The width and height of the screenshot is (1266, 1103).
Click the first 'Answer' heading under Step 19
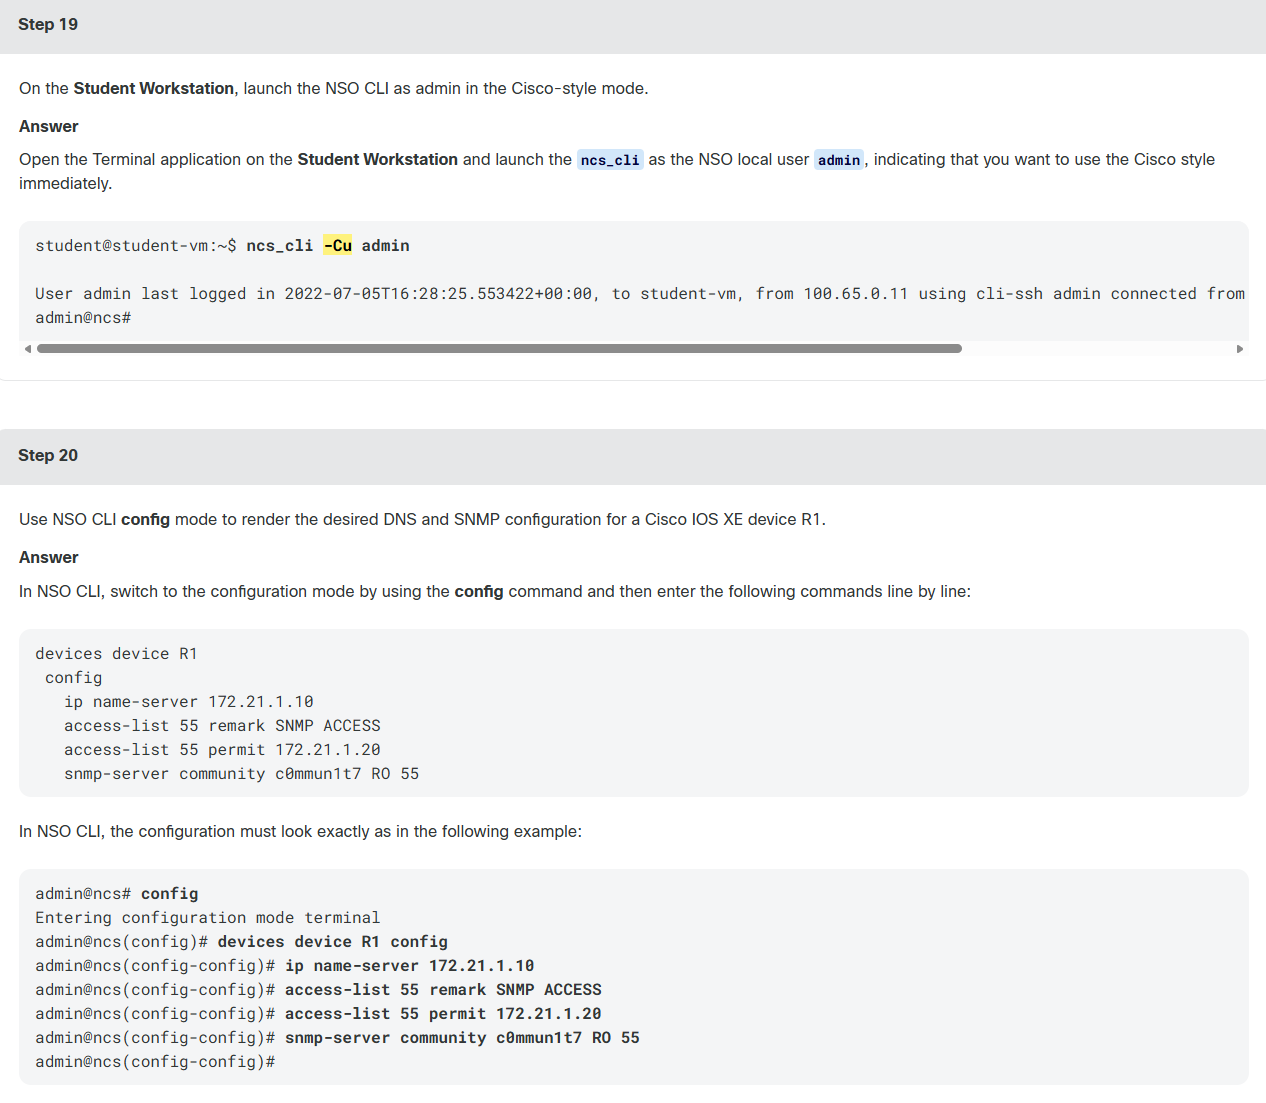click(48, 127)
